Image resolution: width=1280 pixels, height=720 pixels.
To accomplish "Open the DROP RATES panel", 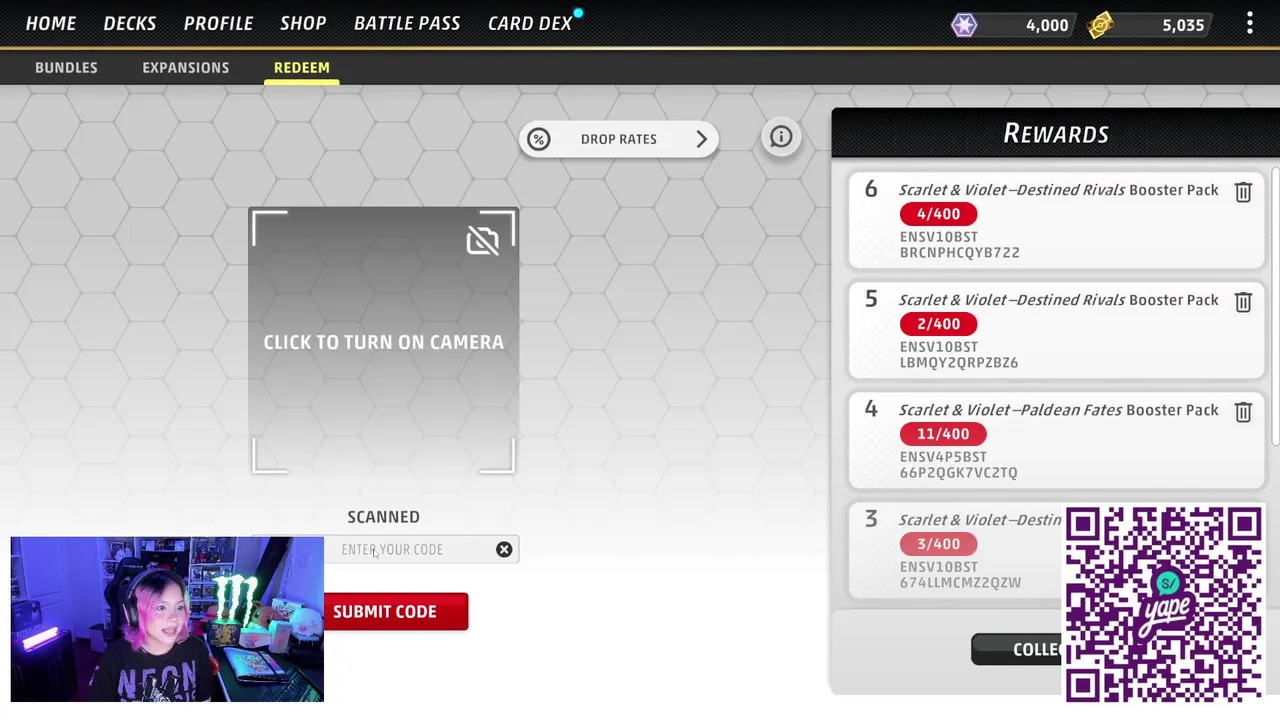I will (618, 139).
